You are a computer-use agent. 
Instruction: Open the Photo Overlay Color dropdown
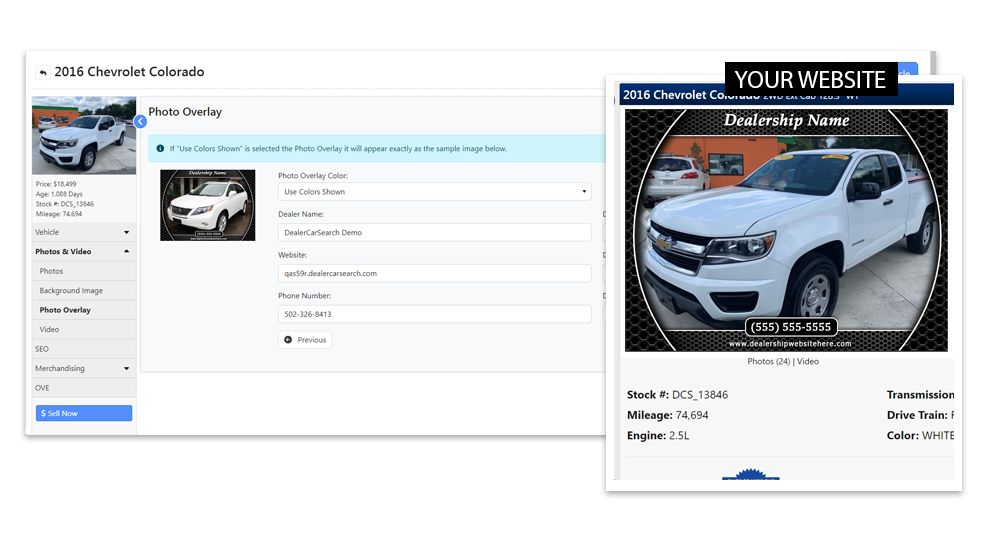[x=434, y=192]
